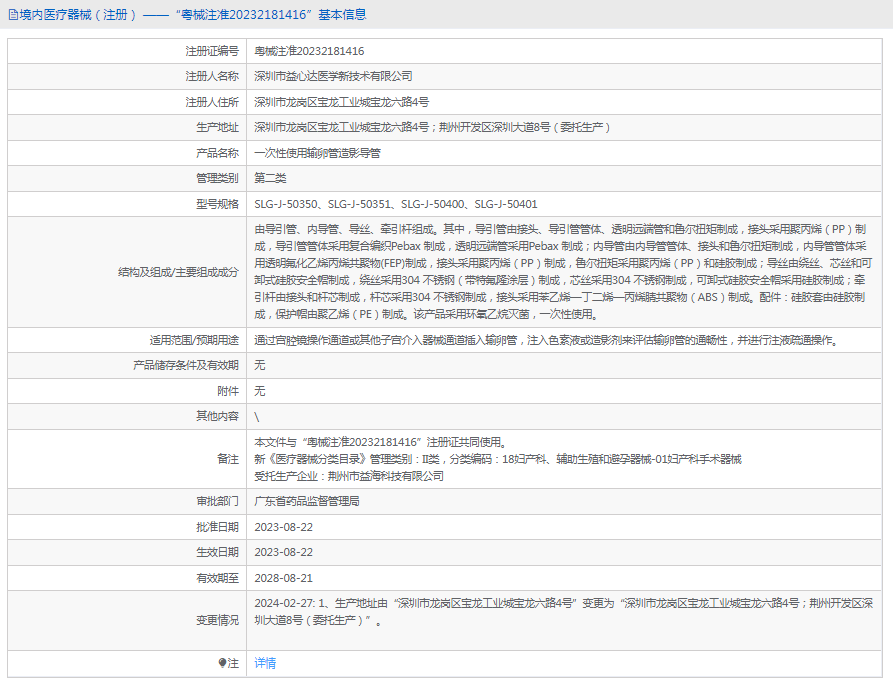Click backslash value in 其他内容 row
This screenshot has height=686, width=893.
(x=257, y=417)
